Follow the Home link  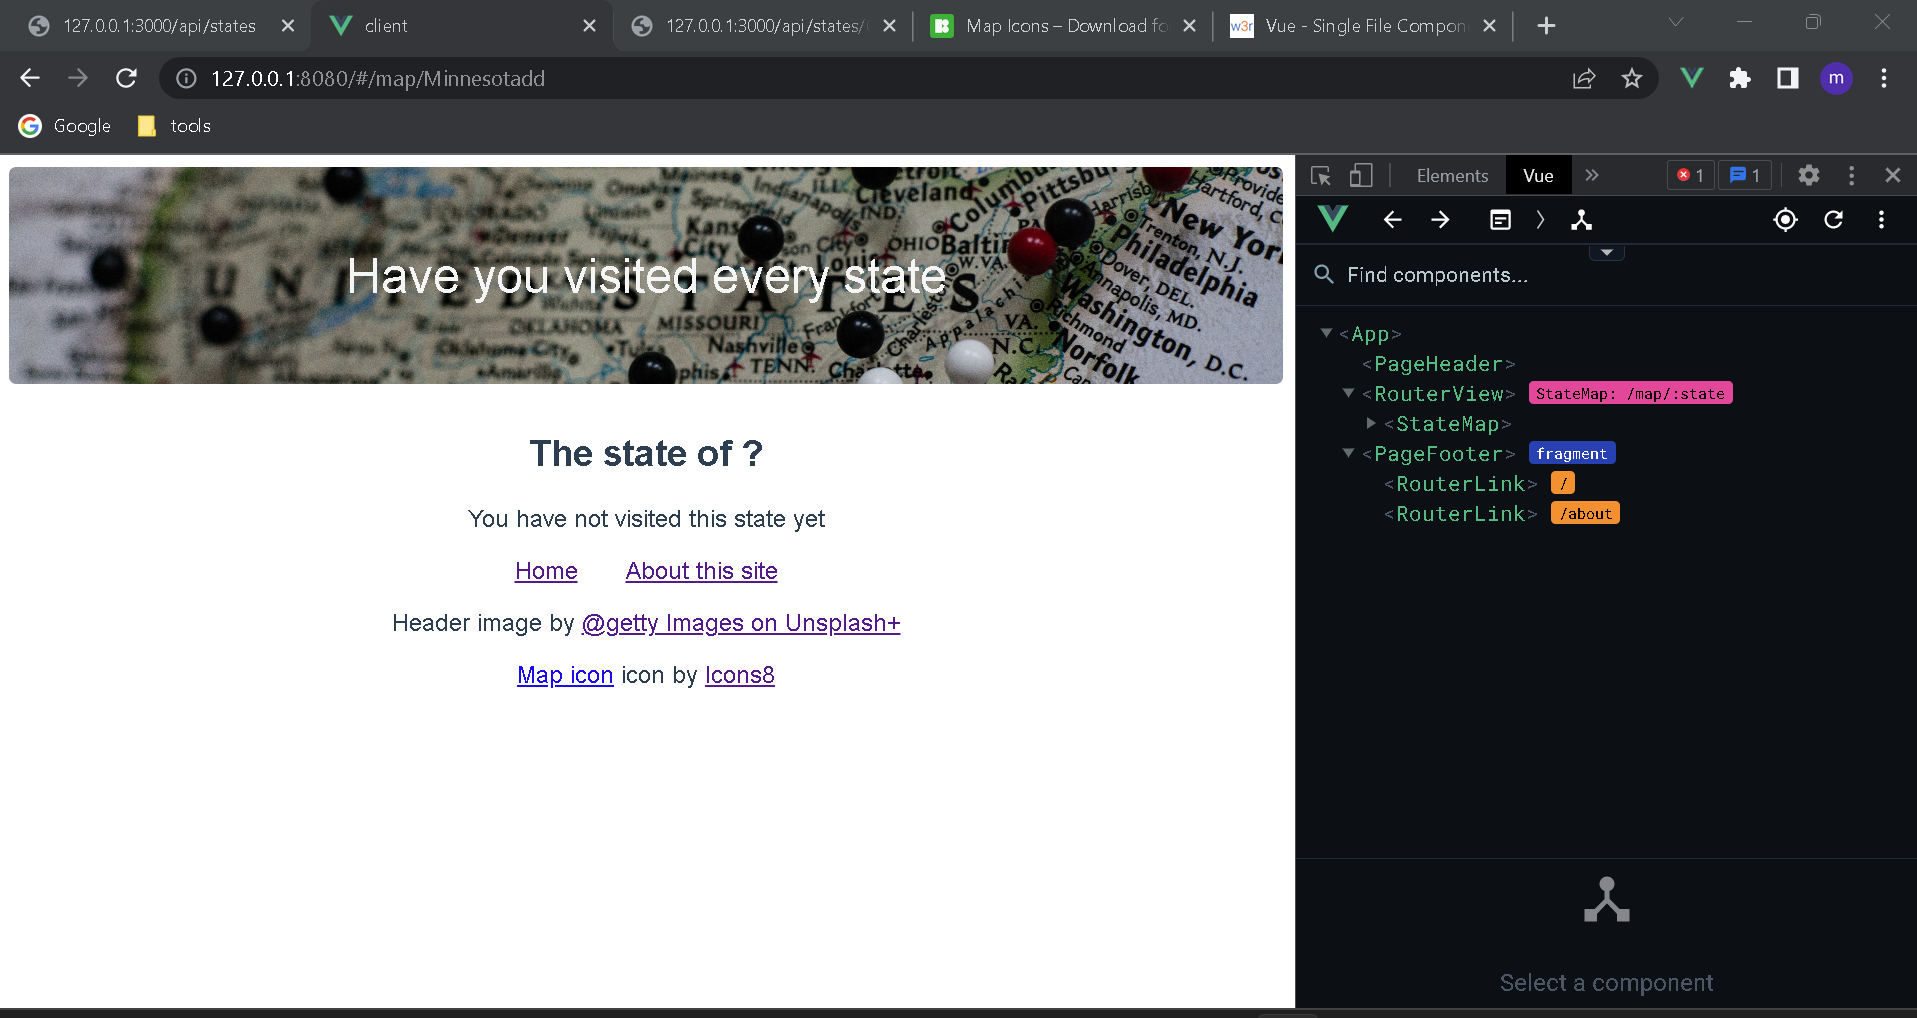pos(546,571)
